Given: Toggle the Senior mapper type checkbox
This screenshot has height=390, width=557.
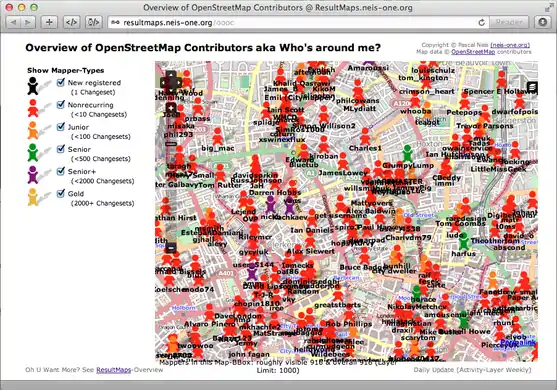Looking at the screenshot, I should (x=61, y=149).
